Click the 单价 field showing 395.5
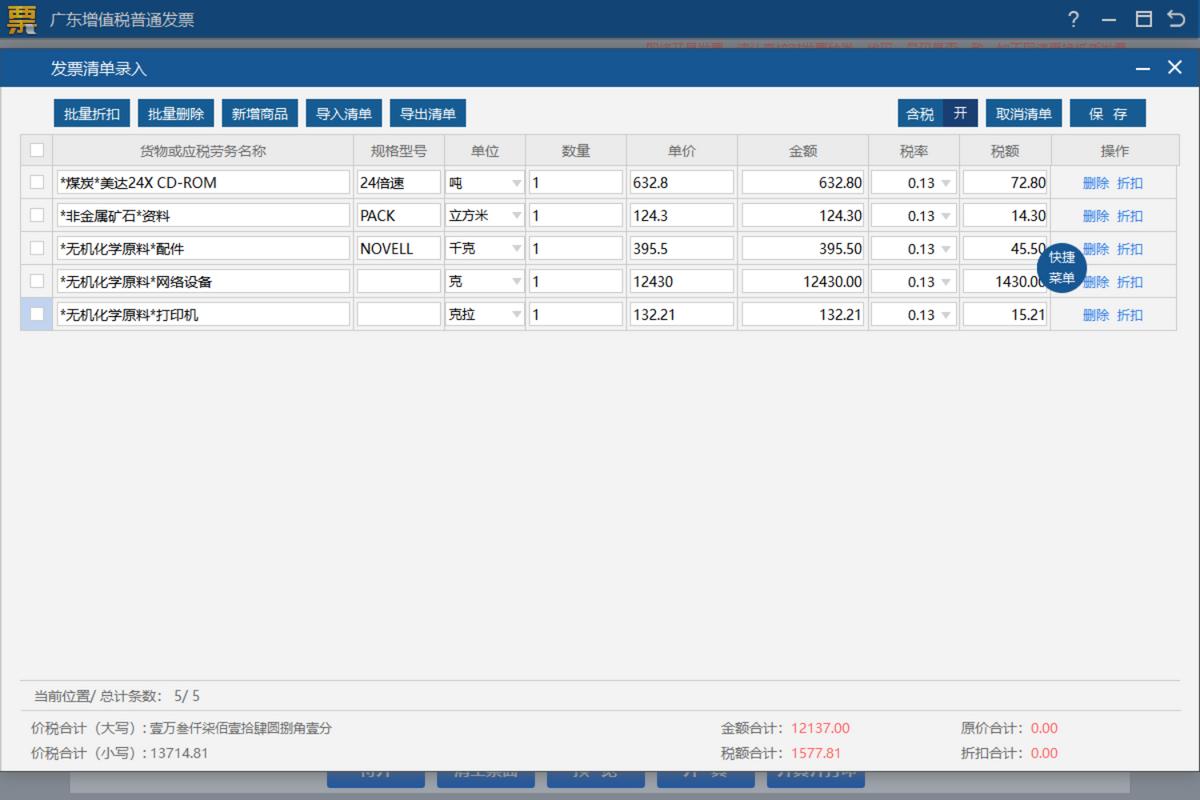The image size is (1200, 800). click(x=681, y=249)
